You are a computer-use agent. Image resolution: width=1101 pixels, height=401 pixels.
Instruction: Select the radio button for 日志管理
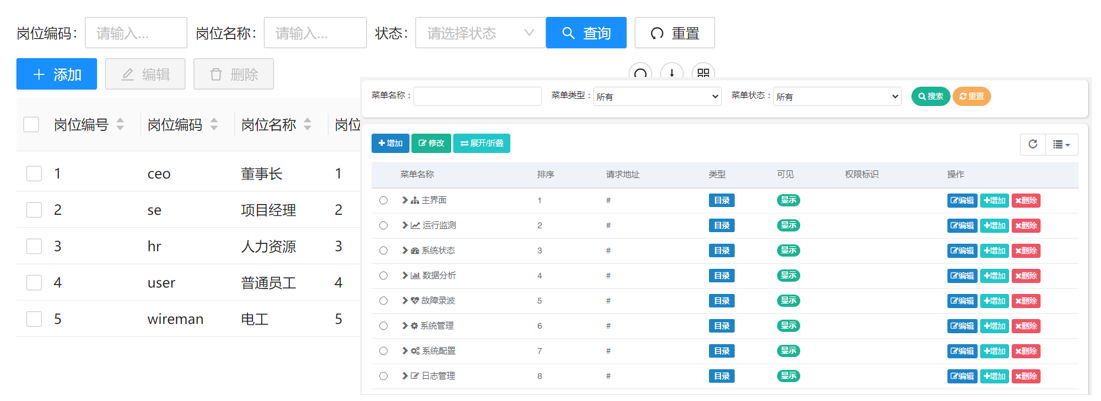point(383,377)
